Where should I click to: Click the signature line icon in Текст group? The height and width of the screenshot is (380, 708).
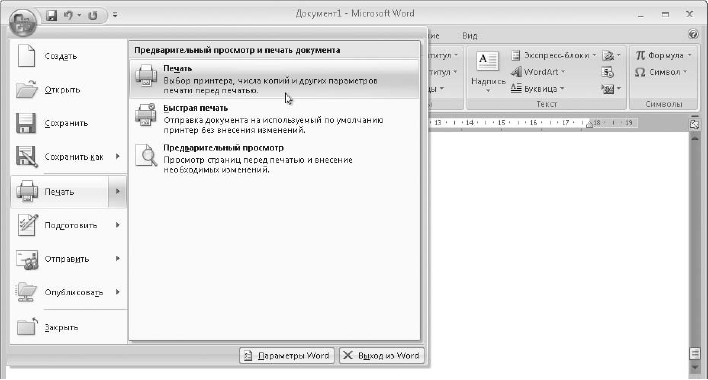pos(611,56)
